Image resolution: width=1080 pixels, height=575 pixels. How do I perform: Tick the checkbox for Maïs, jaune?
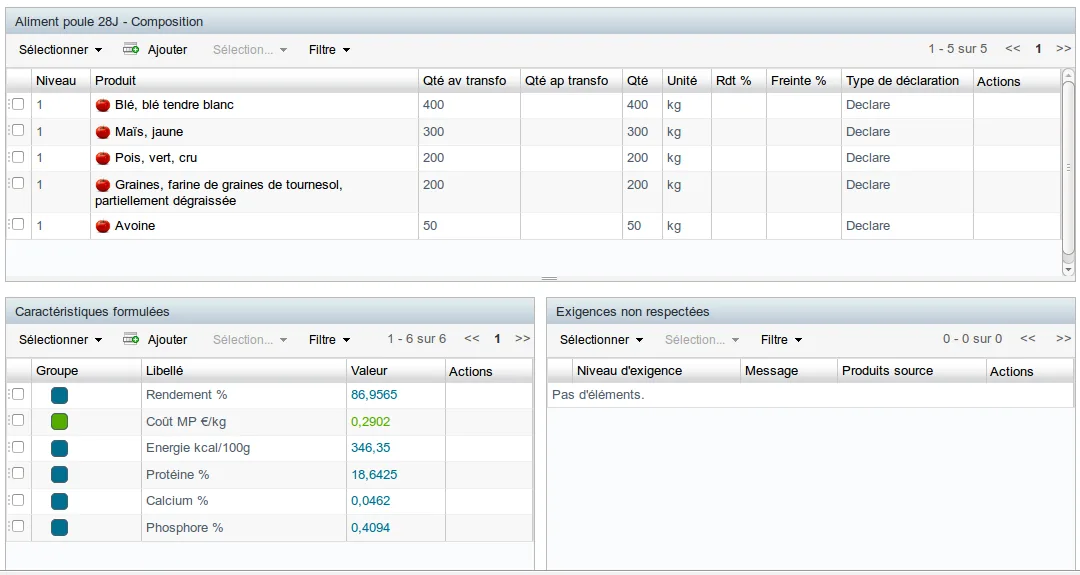point(19,131)
